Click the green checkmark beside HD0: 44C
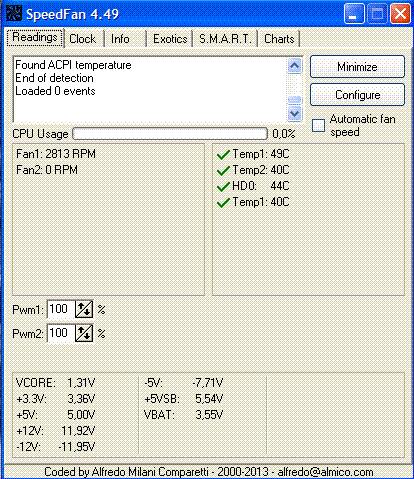The height and width of the screenshot is (479, 414). click(223, 186)
